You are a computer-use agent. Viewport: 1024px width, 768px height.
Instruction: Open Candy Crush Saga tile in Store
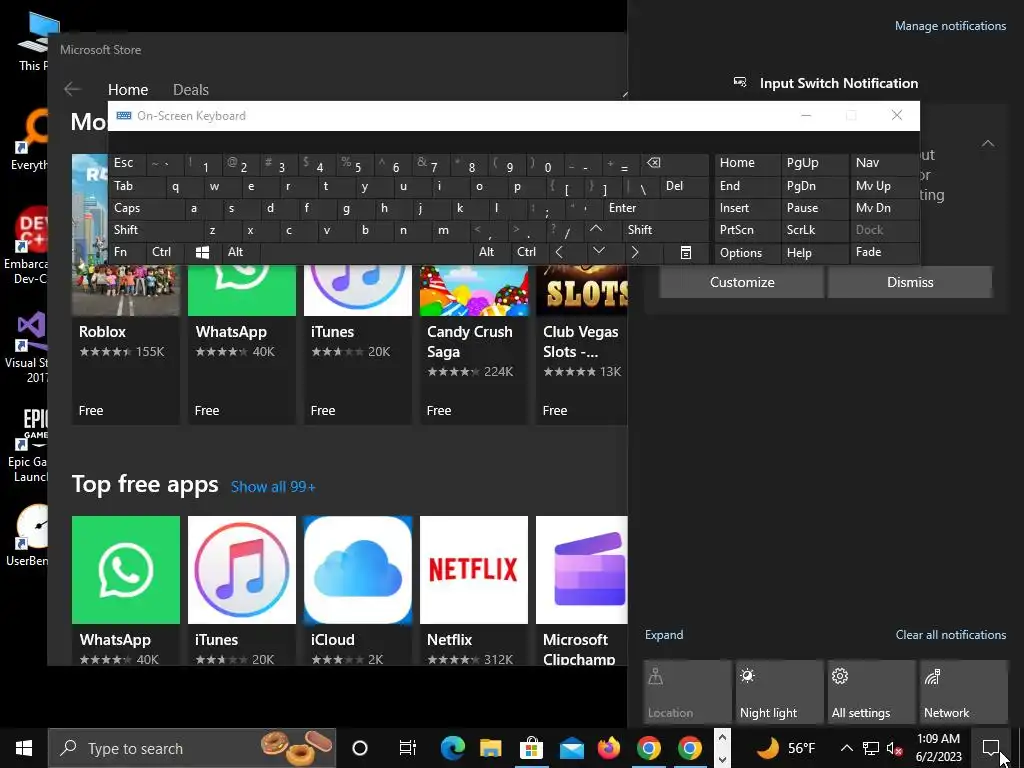click(473, 344)
